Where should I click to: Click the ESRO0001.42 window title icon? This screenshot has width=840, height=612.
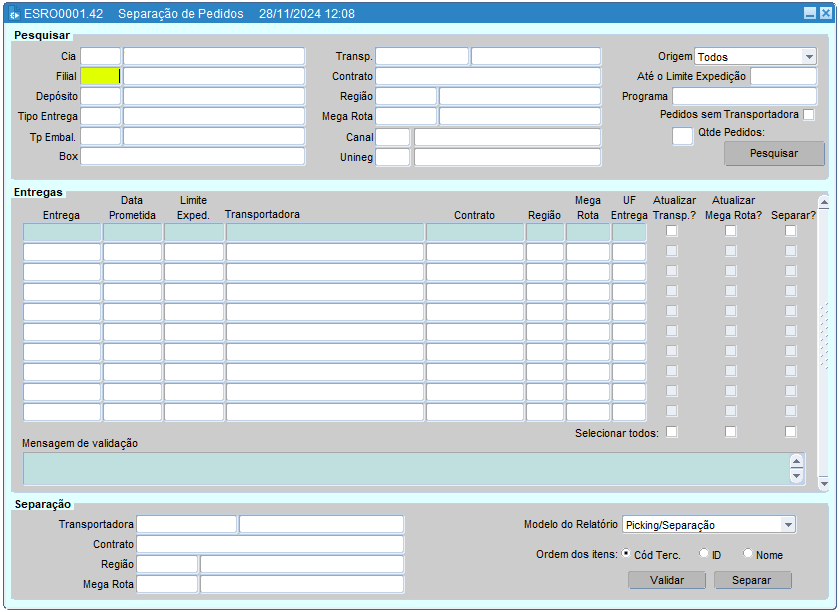(15, 14)
